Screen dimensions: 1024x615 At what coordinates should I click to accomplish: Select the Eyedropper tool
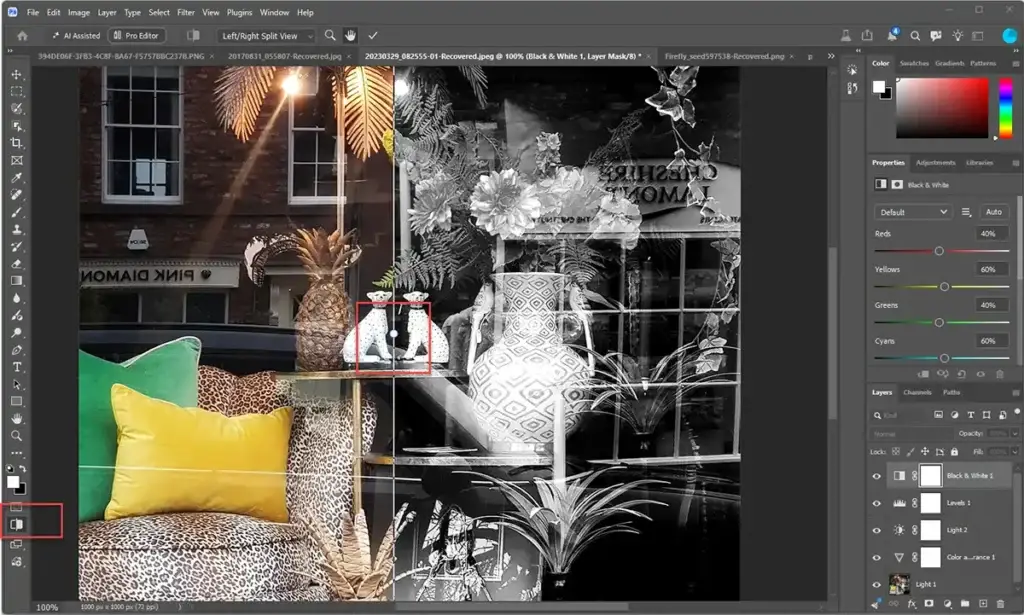16,178
